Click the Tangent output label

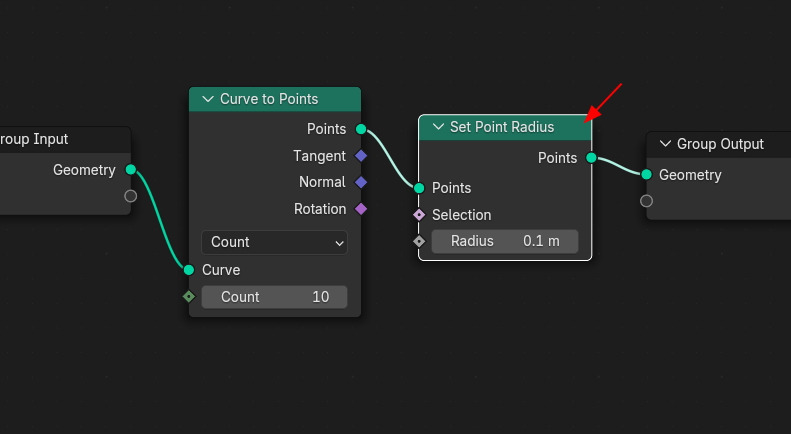coord(319,156)
